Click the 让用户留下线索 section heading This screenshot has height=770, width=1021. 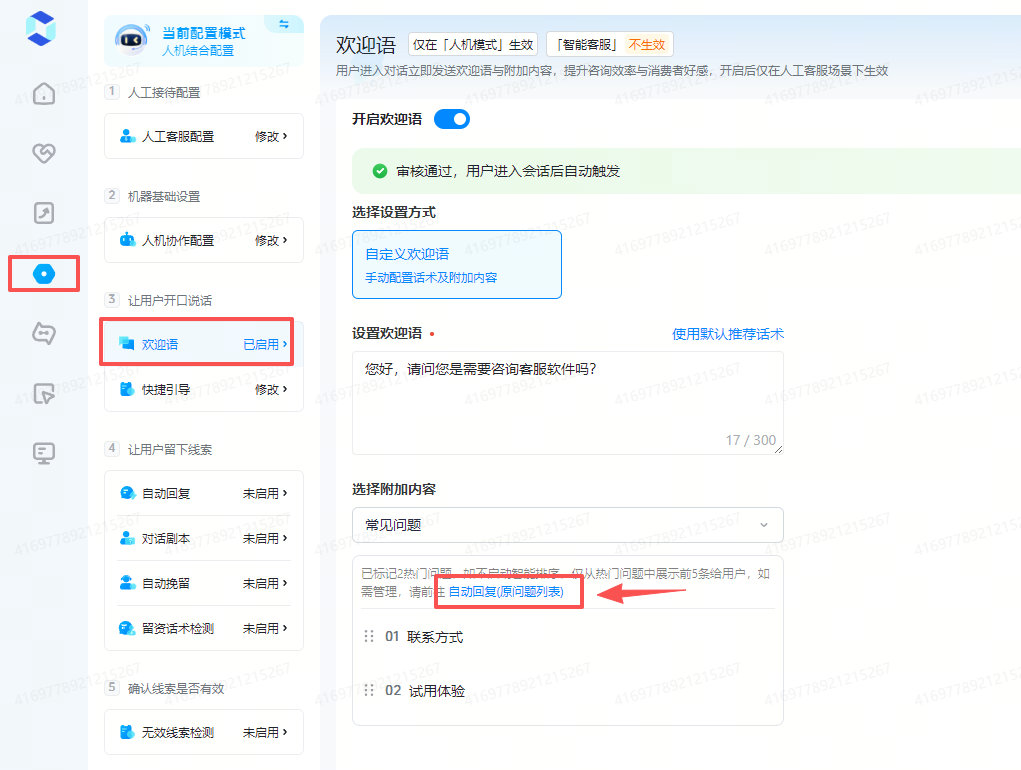pyautogui.click(x=169, y=449)
